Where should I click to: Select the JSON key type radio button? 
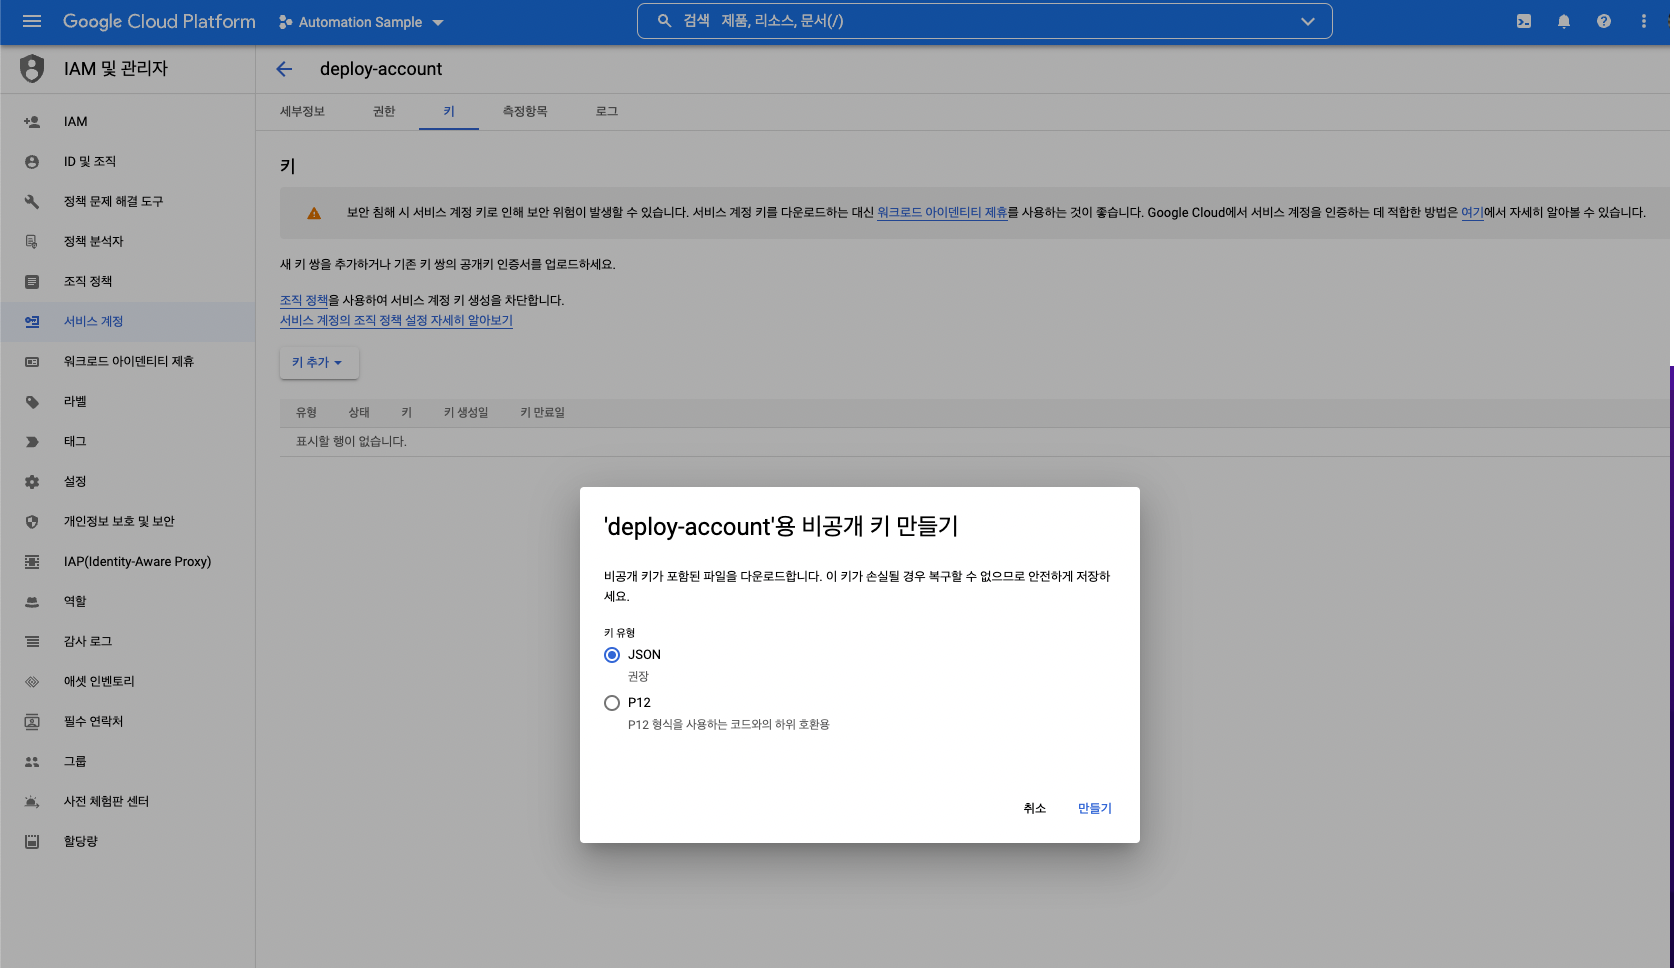click(x=612, y=655)
